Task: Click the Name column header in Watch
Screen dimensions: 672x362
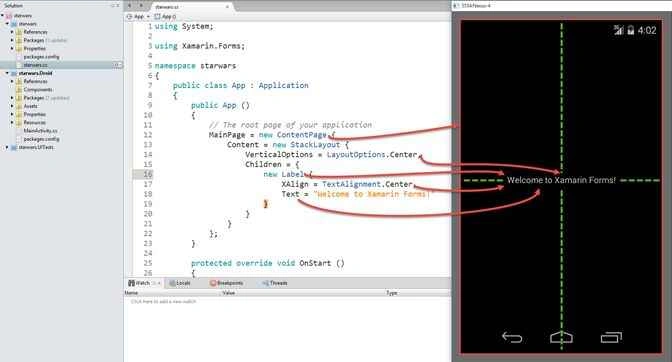Action: click(x=131, y=293)
